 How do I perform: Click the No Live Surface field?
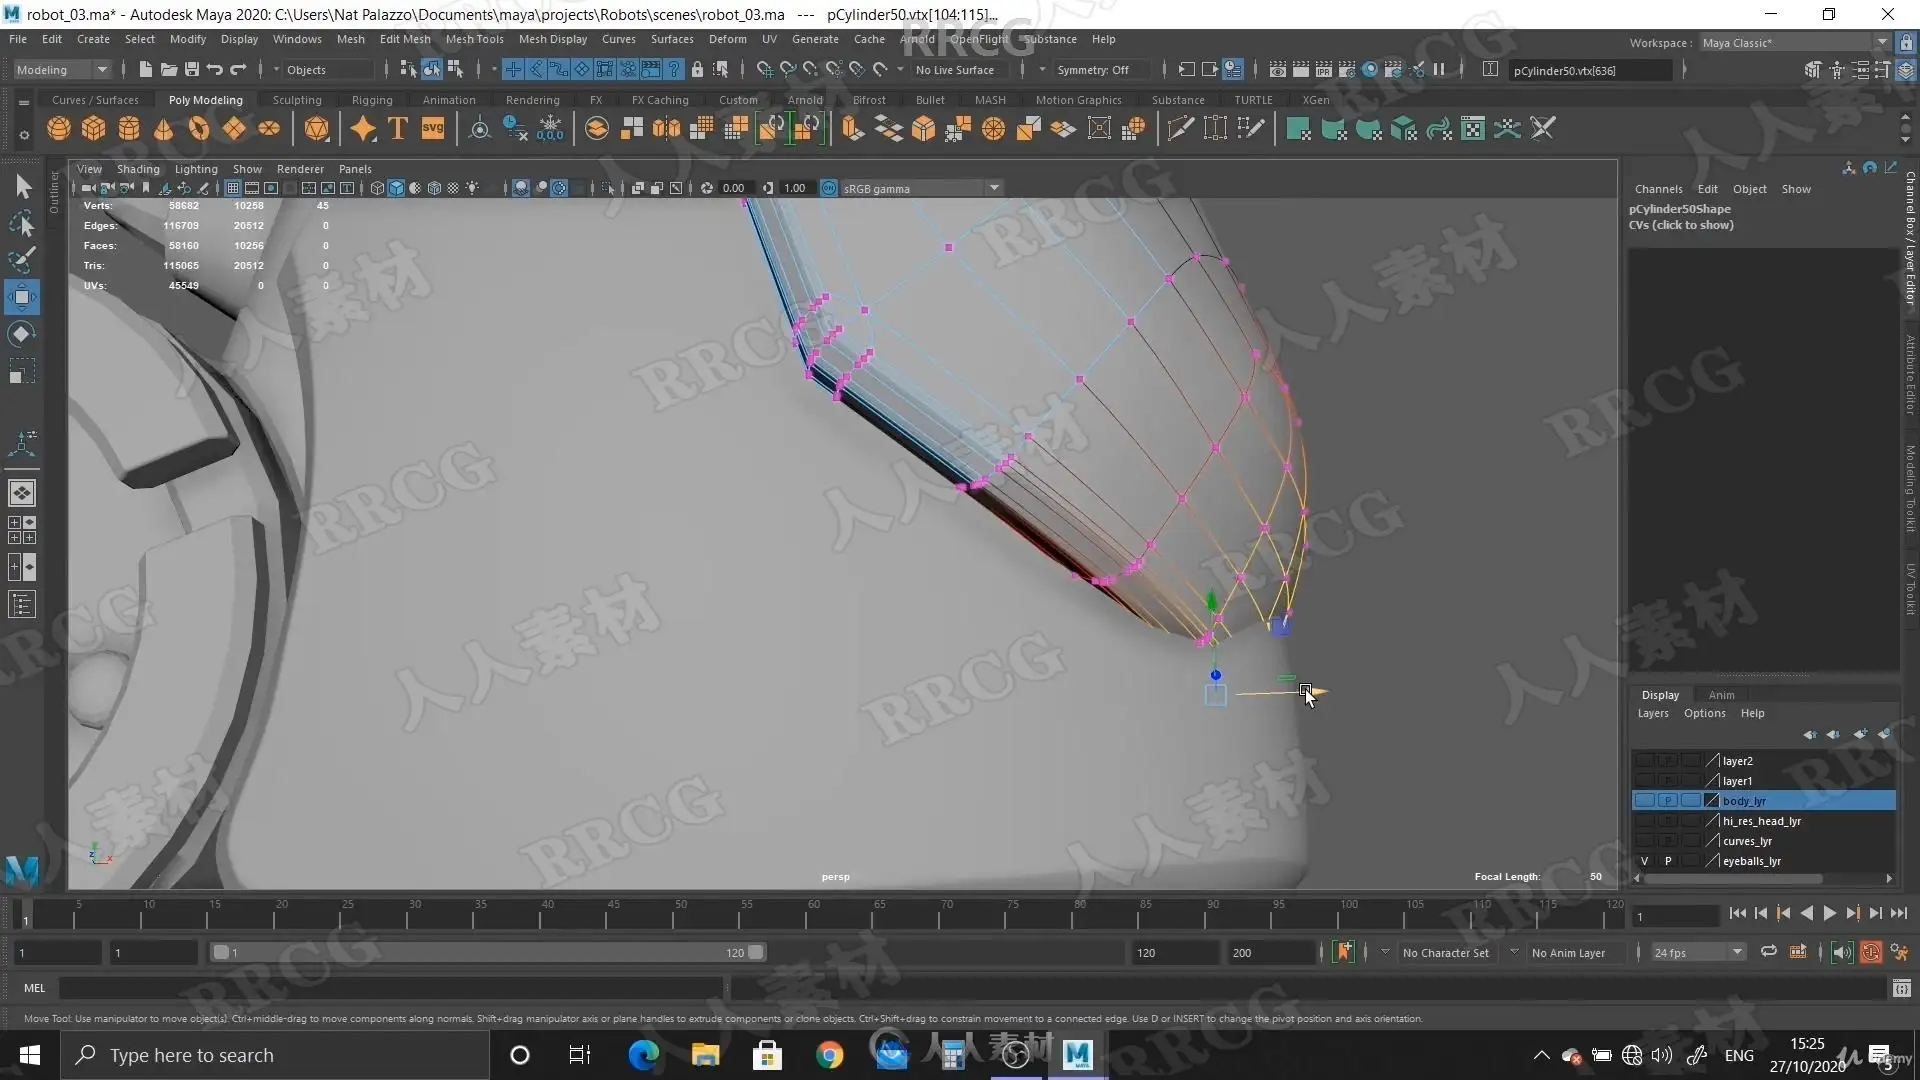(x=955, y=70)
